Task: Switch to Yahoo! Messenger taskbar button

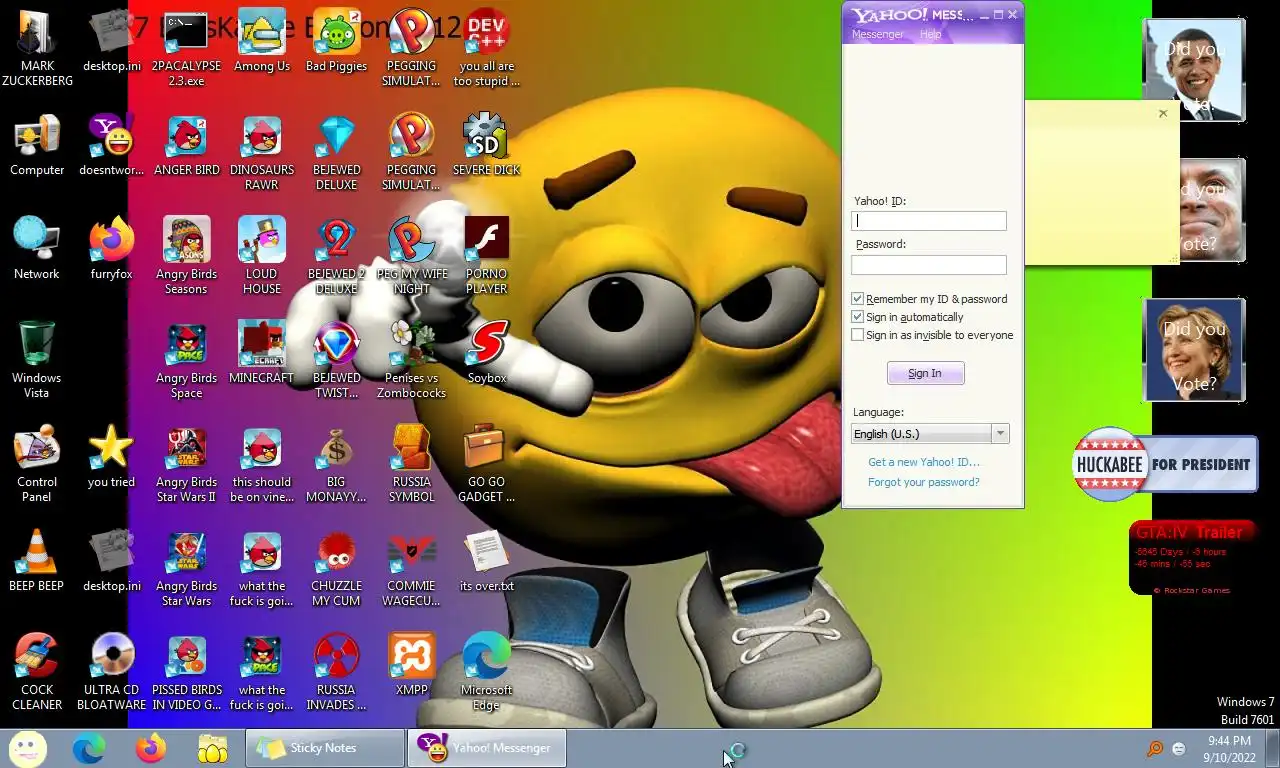Action: click(486, 748)
